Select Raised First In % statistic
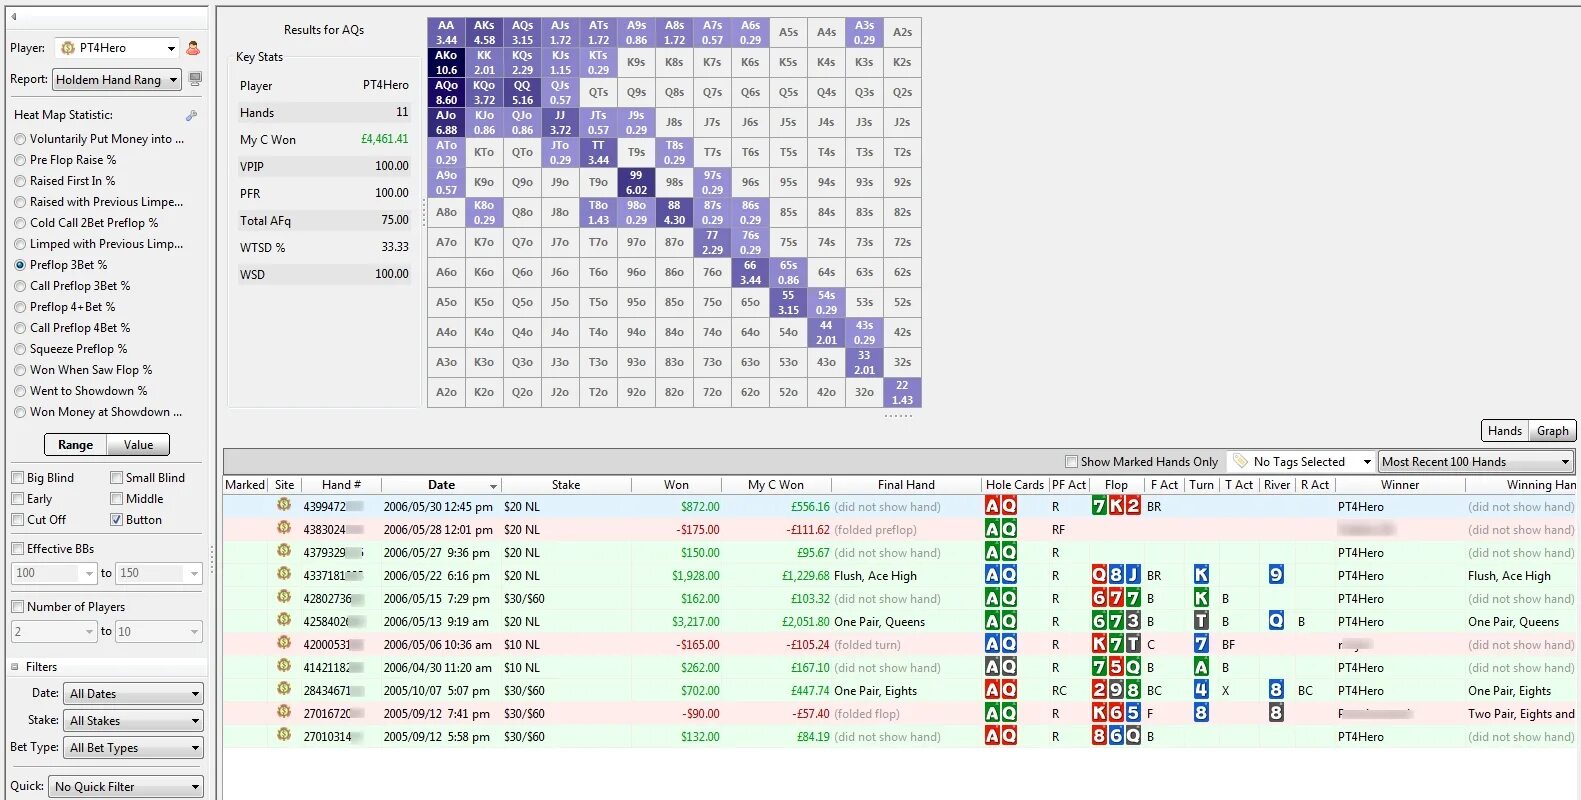Viewport: 1581px width, 800px height. click(20, 181)
